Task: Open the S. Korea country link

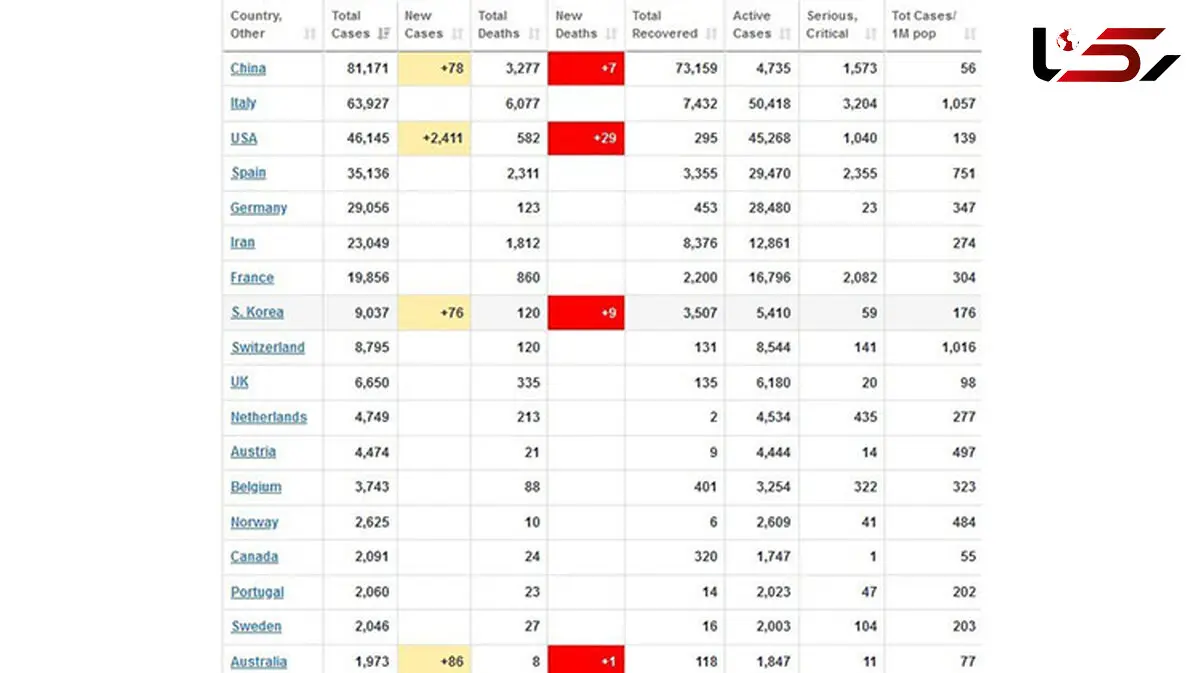Action: [257, 312]
